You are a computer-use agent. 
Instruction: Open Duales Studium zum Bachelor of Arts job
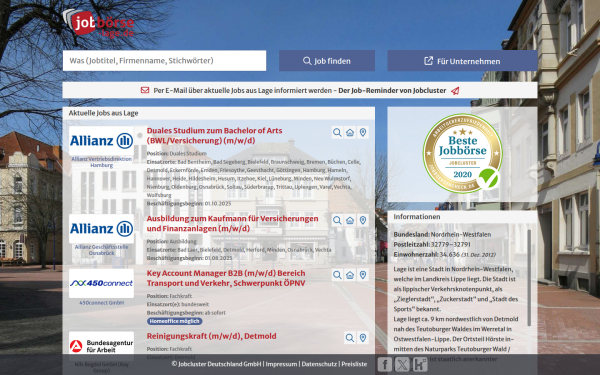point(215,135)
